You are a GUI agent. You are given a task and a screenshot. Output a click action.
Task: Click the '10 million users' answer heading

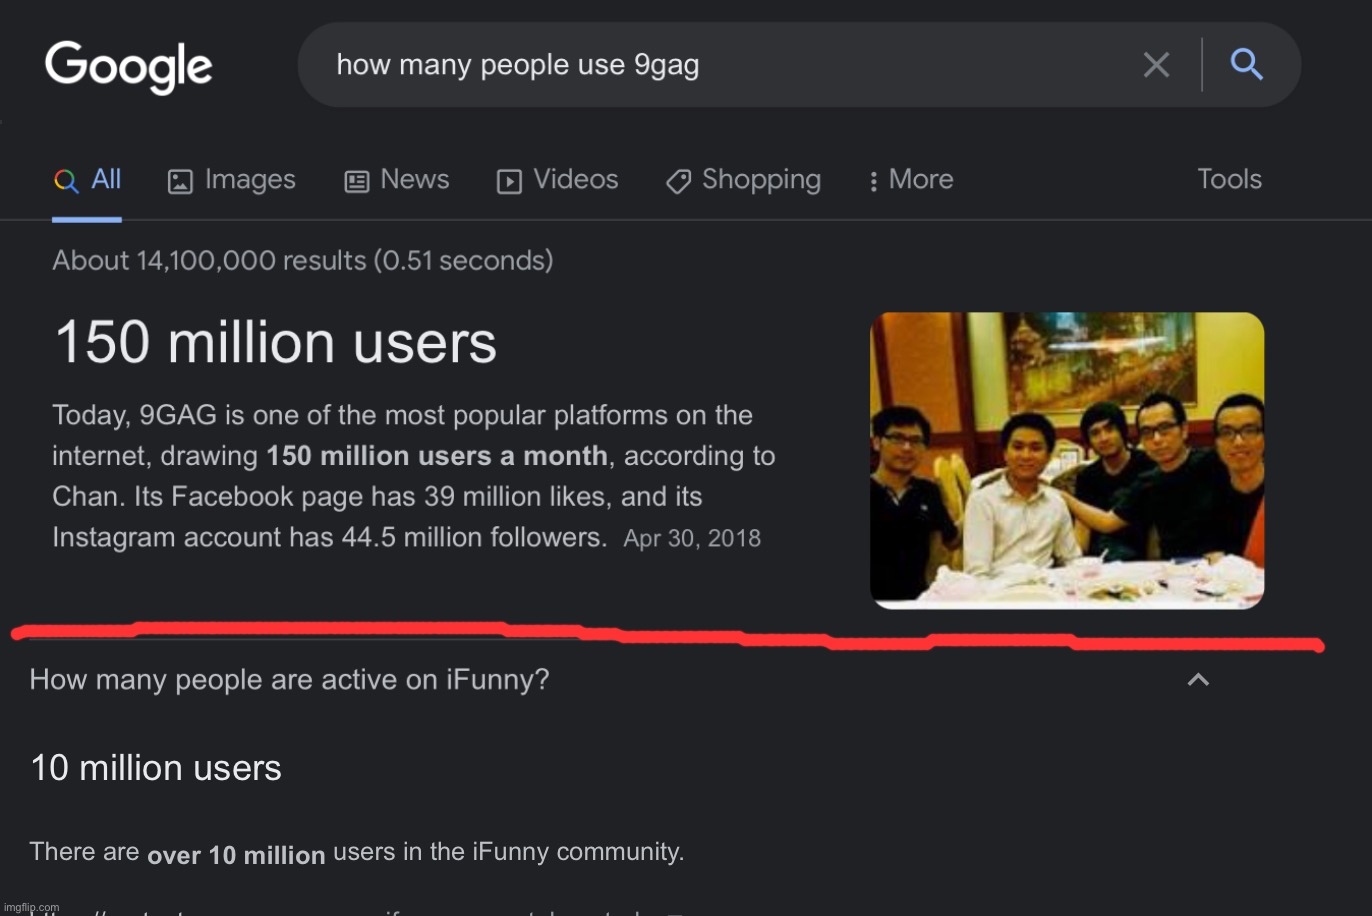point(156,768)
